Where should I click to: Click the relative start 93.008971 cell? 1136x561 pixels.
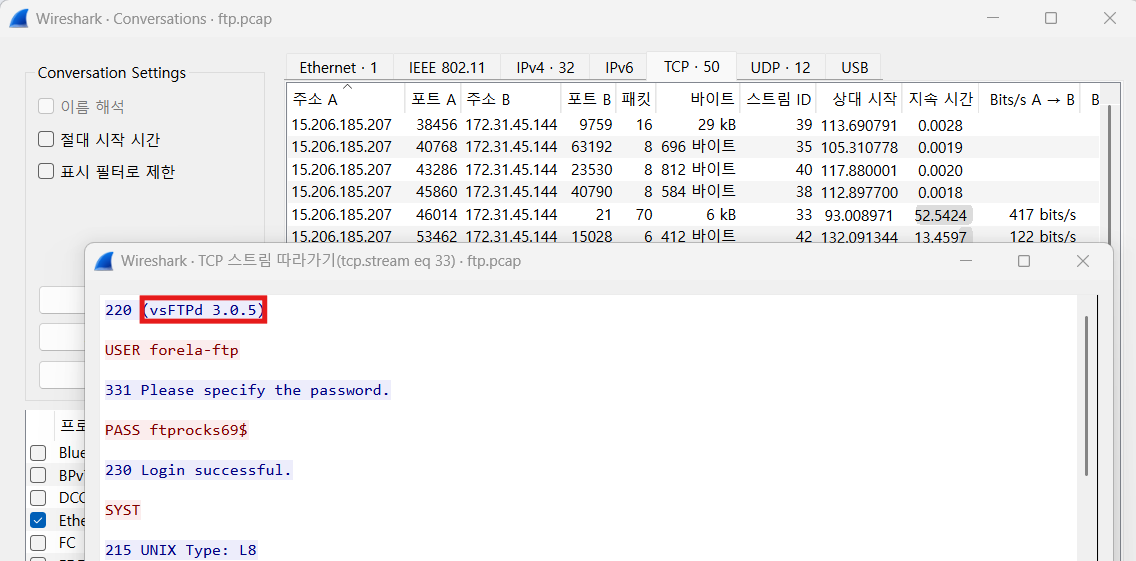pyautogui.click(x=861, y=215)
